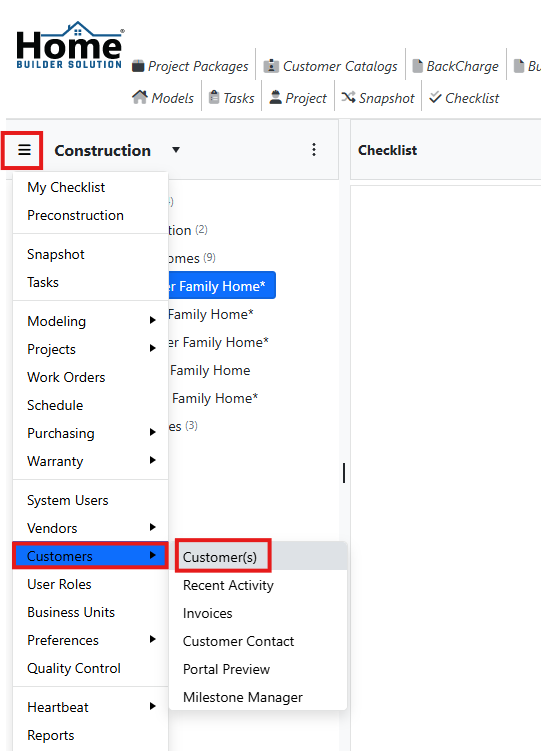Click the hamburger menu icon

[x=24, y=150]
